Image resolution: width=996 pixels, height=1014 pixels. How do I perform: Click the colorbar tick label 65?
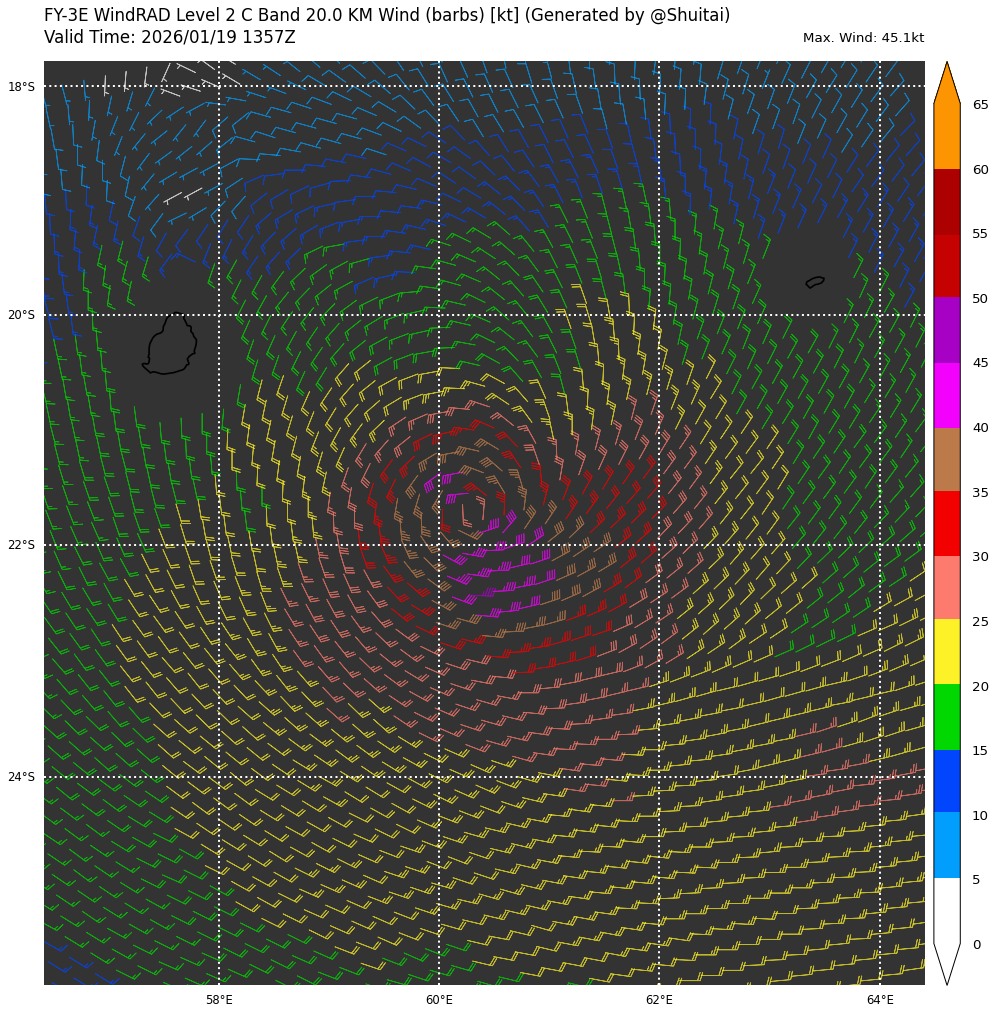(x=980, y=105)
